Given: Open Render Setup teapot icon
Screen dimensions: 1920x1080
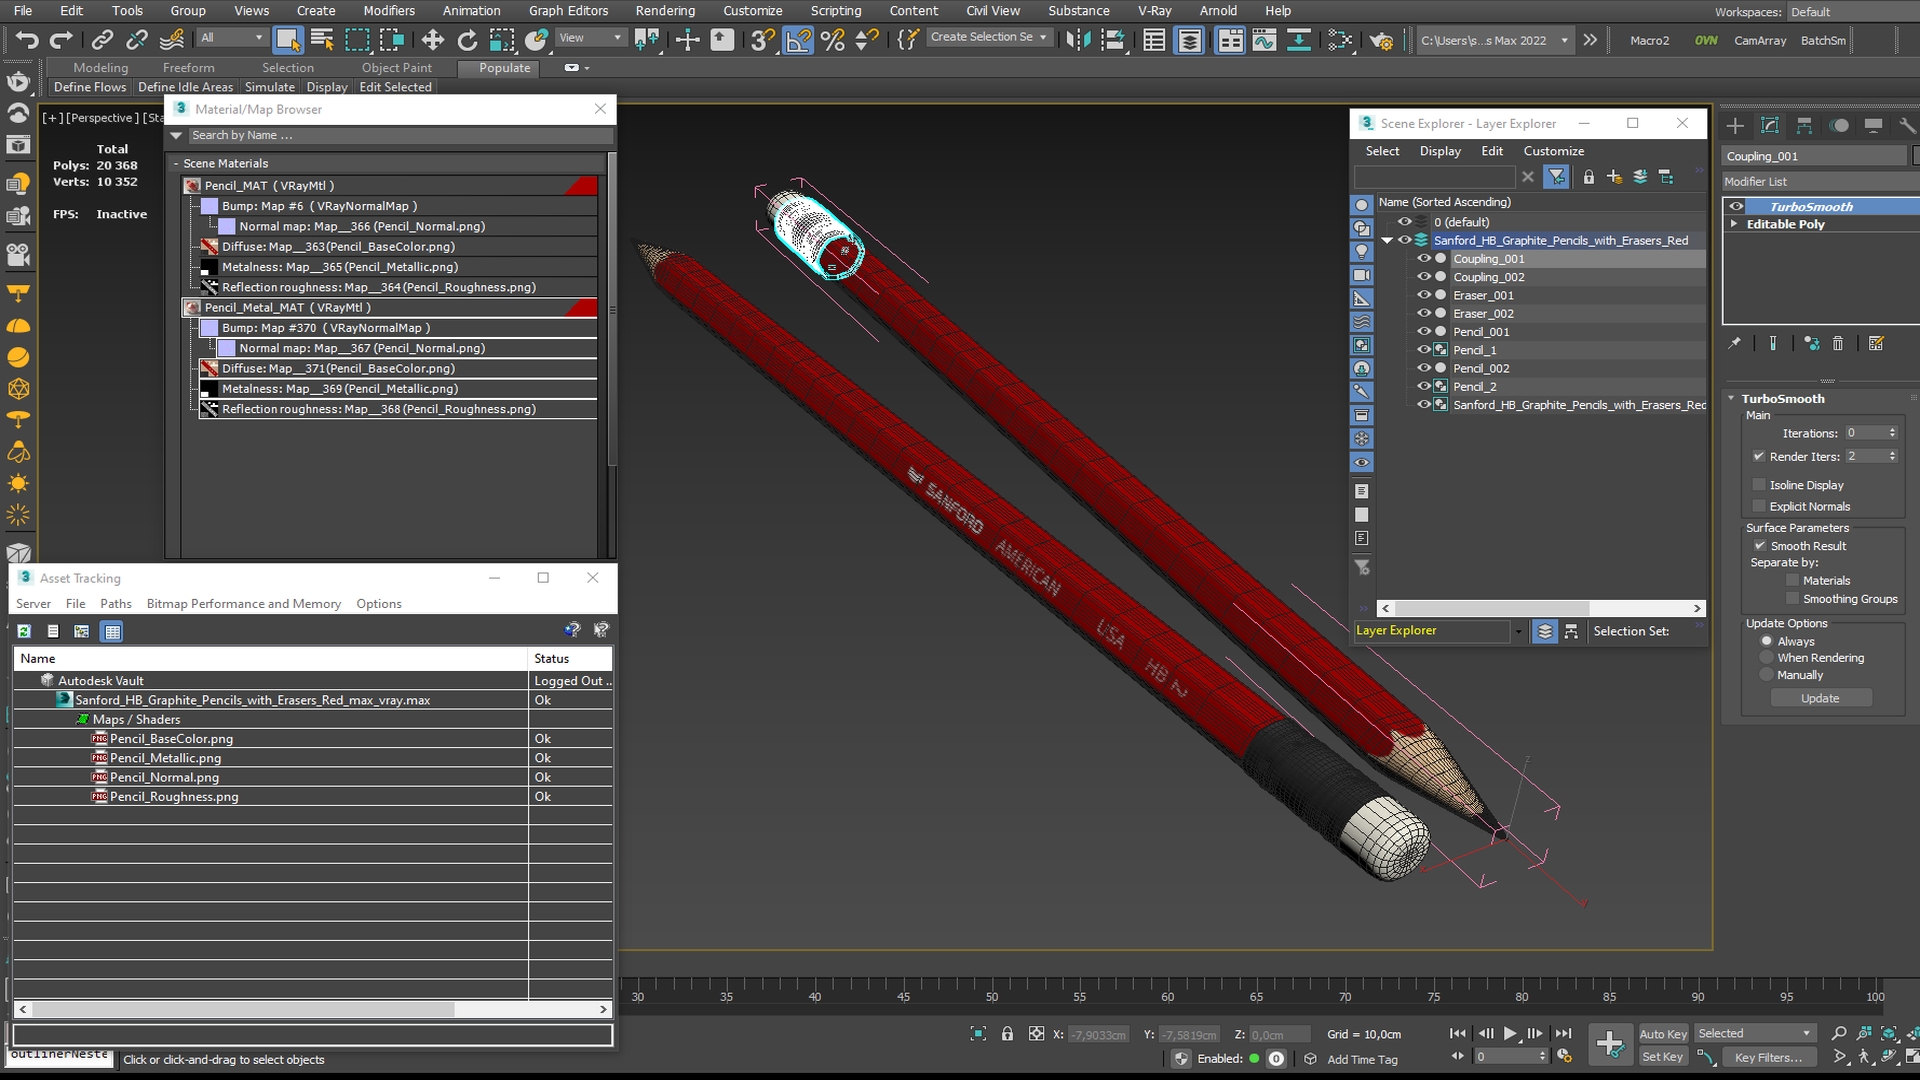Looking at the screenshot, I should tap(1381, 40).
